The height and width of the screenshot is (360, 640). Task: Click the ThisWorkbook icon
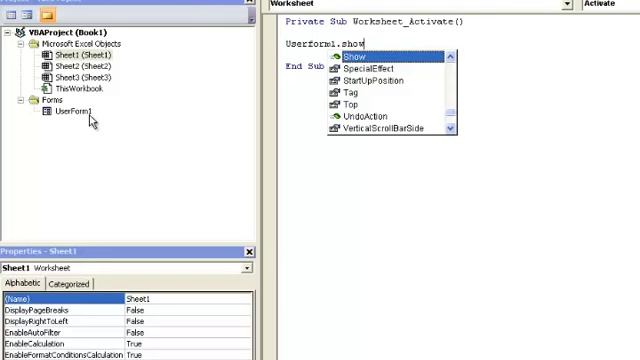47,89
